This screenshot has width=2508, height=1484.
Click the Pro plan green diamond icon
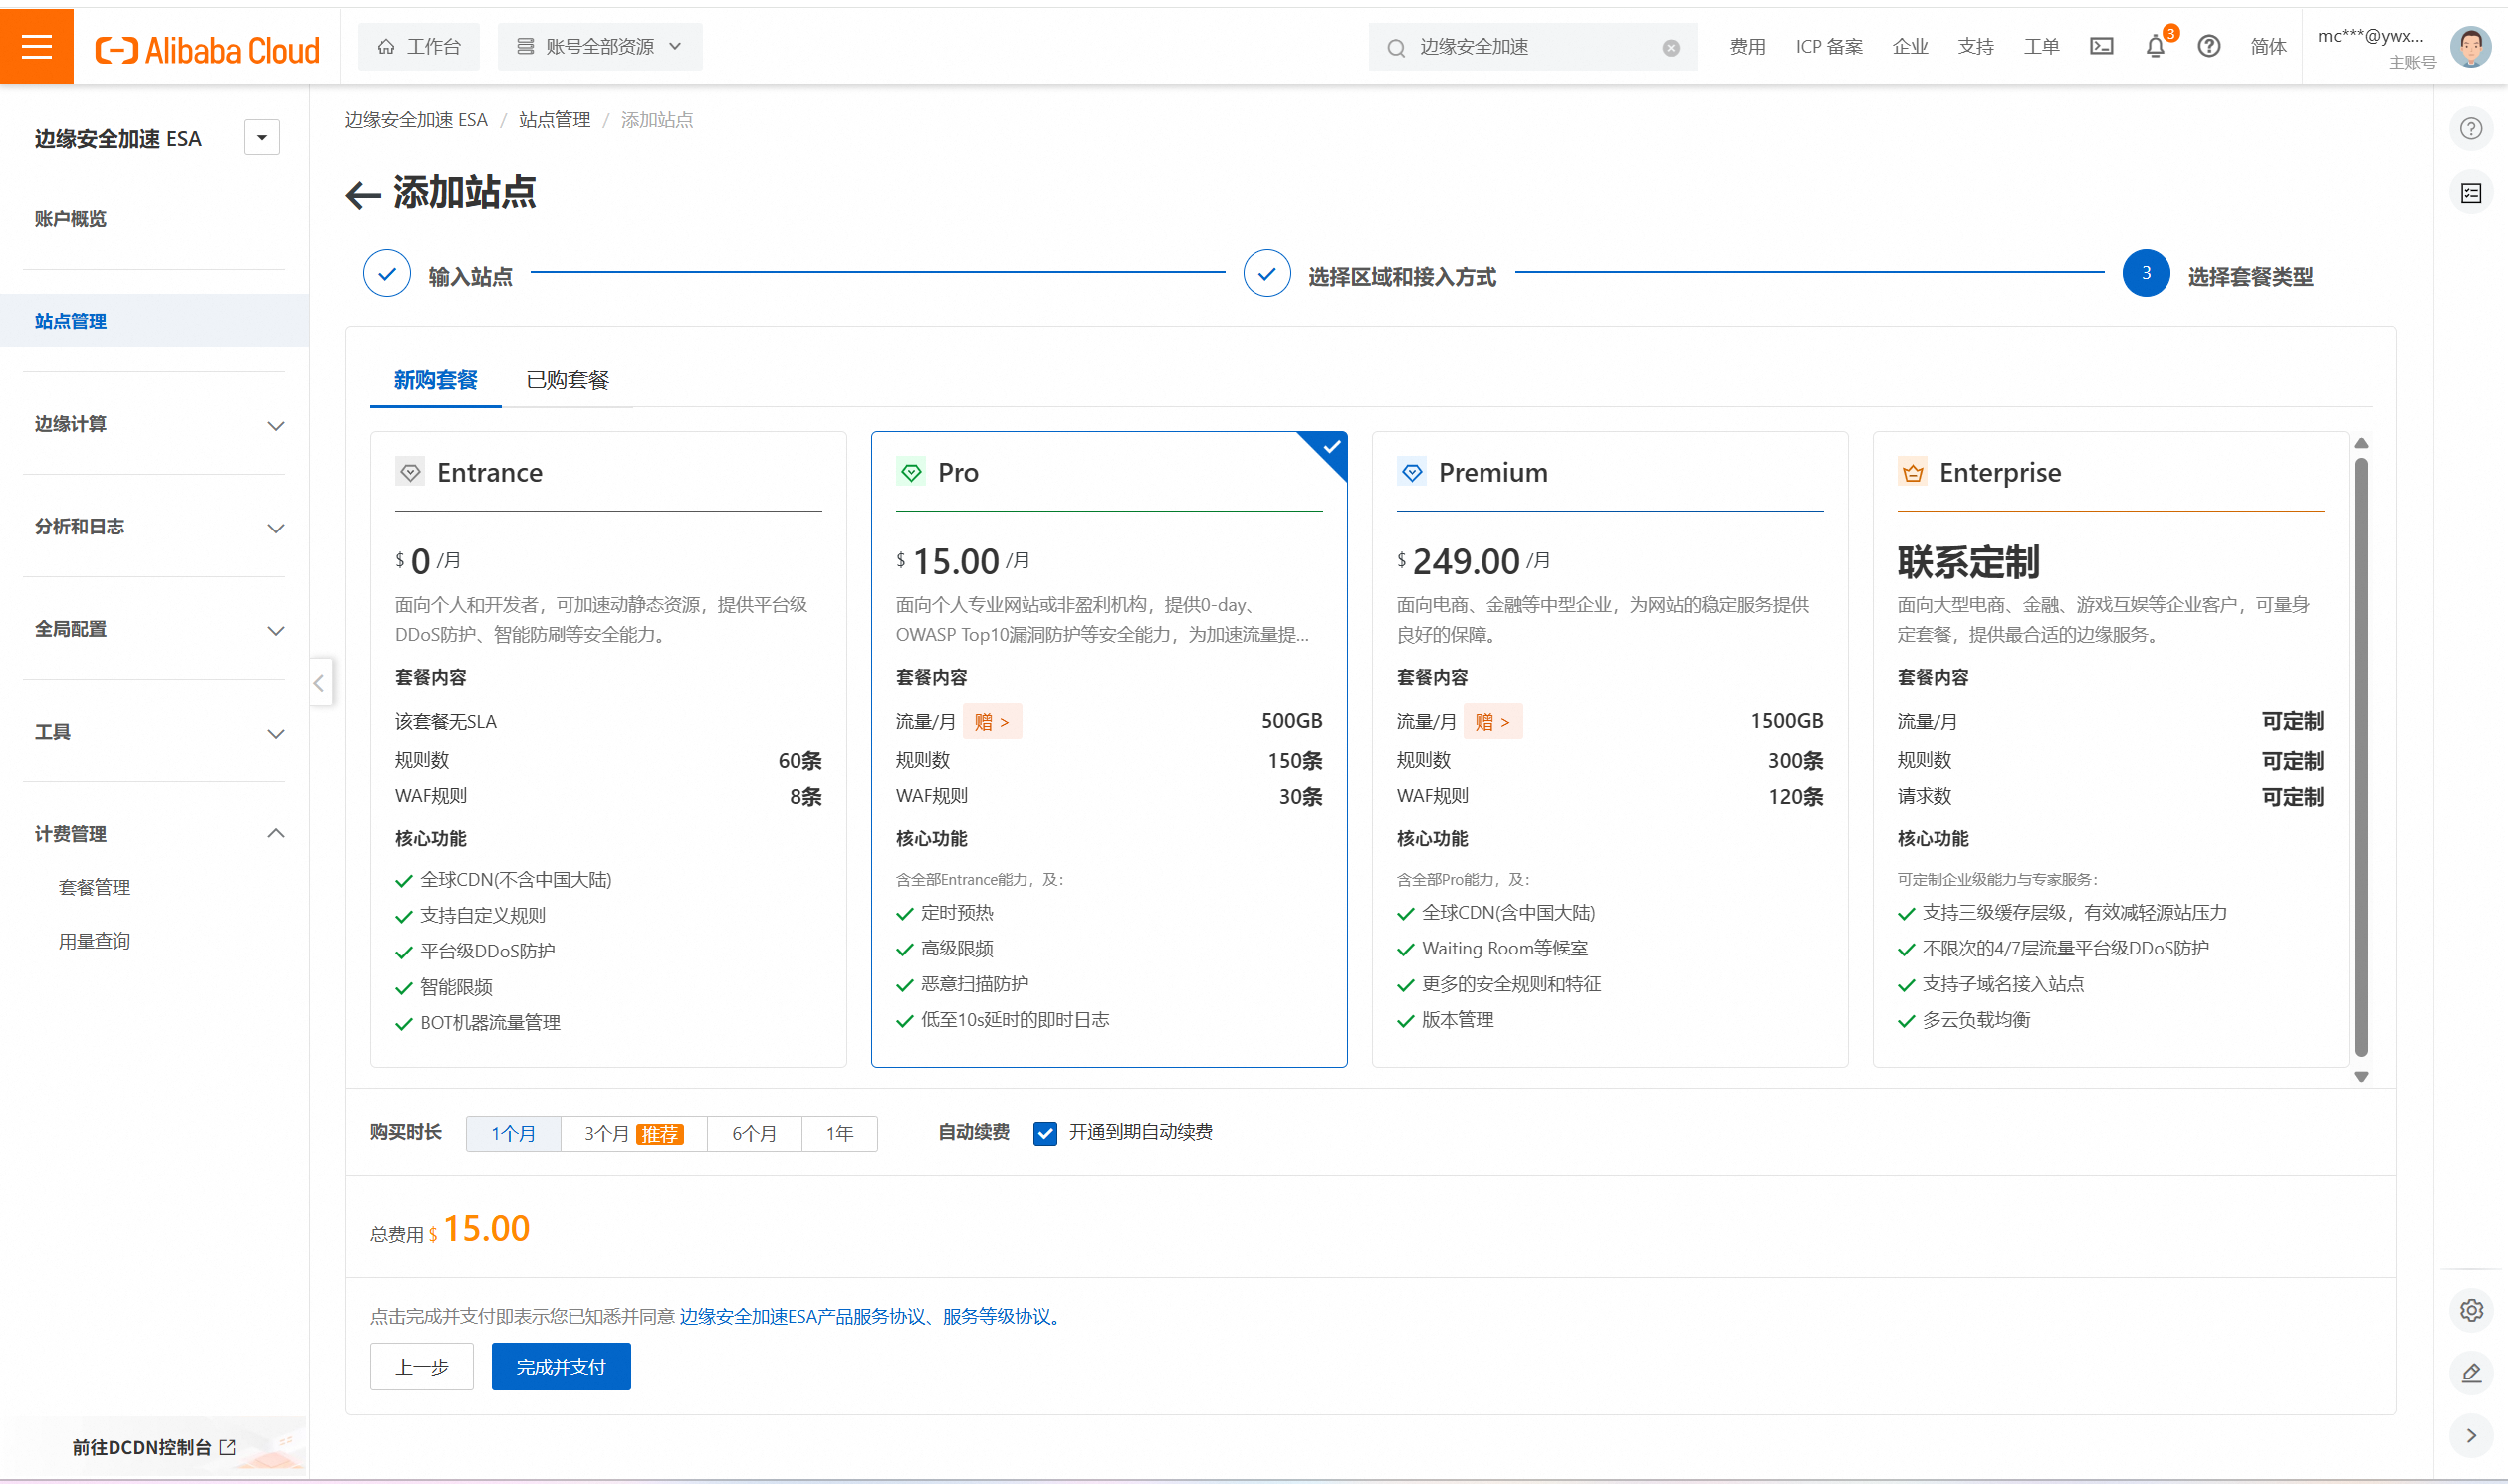[x=910, y=472]
